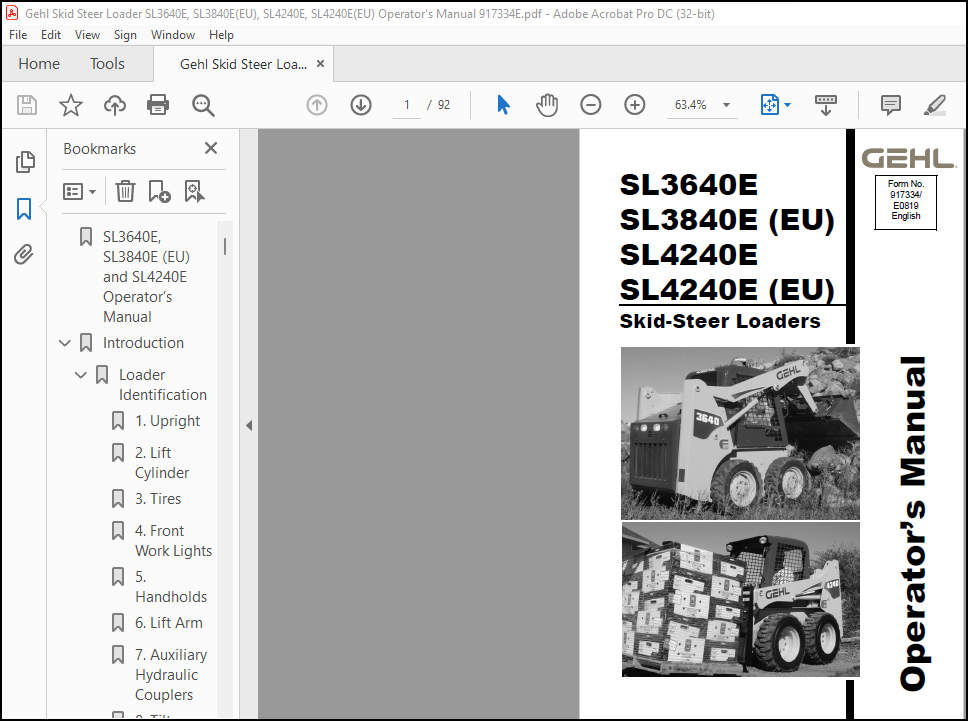Jump to 4. Front Work Lights bookmark
This screenshot has width=968, height=721.
point(173,541)
